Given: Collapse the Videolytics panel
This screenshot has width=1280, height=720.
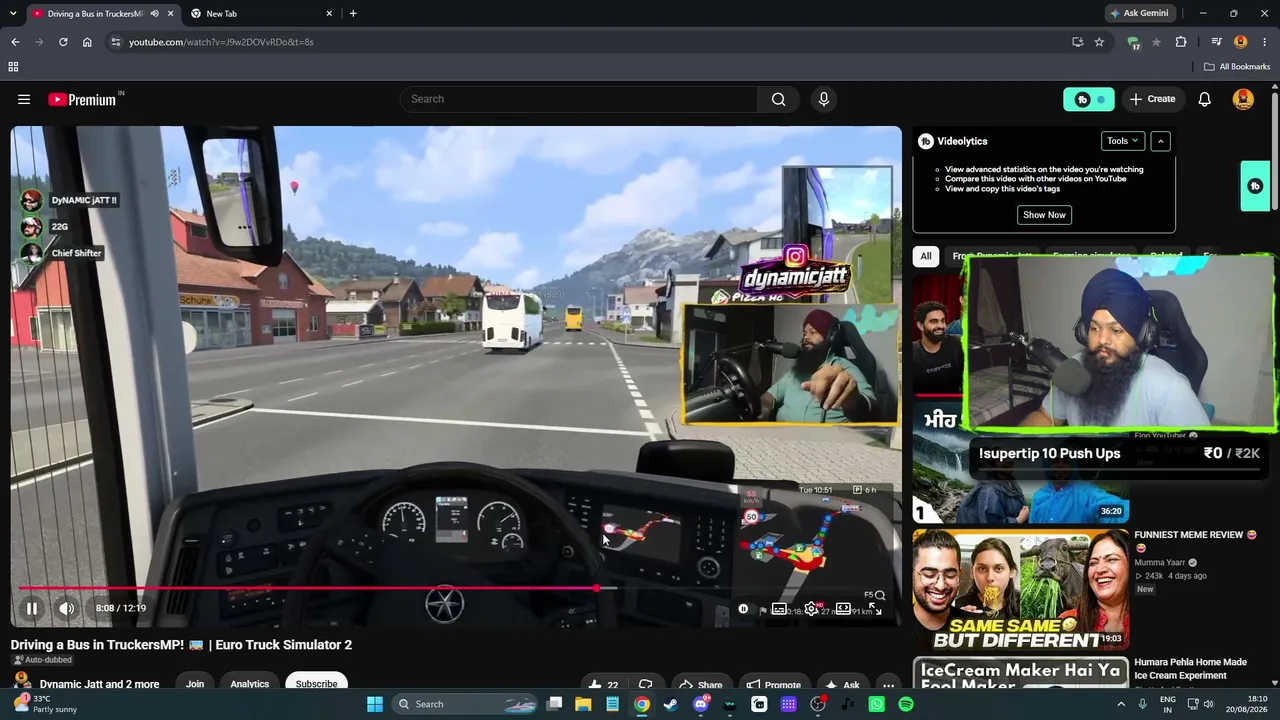Looking at the screenshot, I should pyautogui.click(x=1161, y=141).
